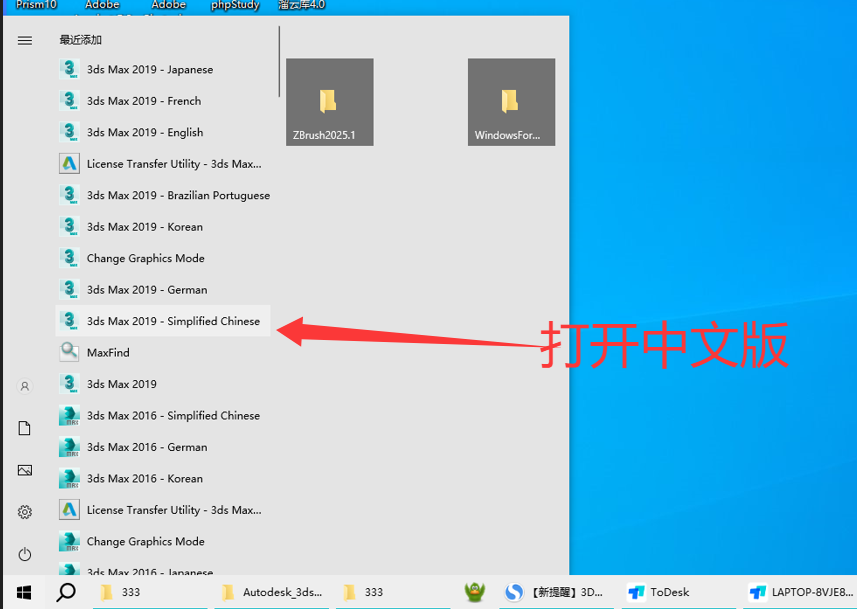Open the ZBrush2025.1 folder tile
The width and height of the screenshot is (857, 609).
329,102
